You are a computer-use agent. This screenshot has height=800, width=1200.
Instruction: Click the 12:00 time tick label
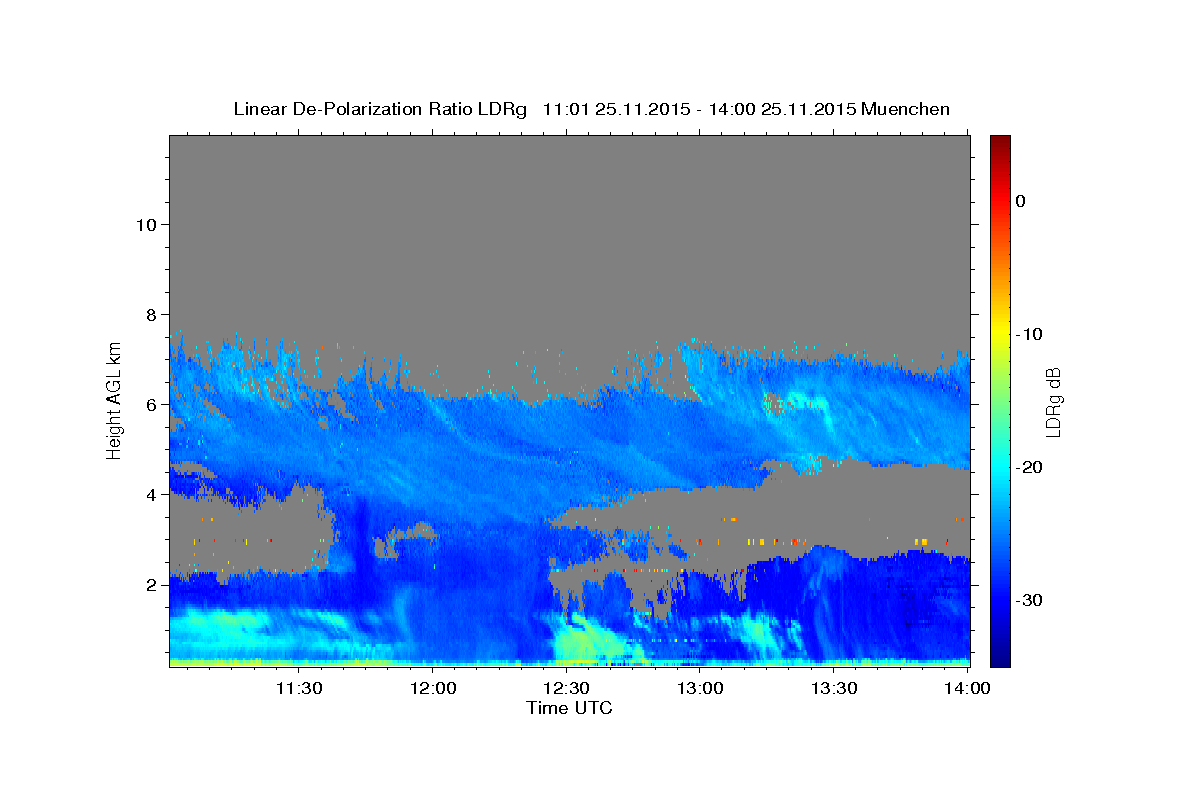pos(433,688)
